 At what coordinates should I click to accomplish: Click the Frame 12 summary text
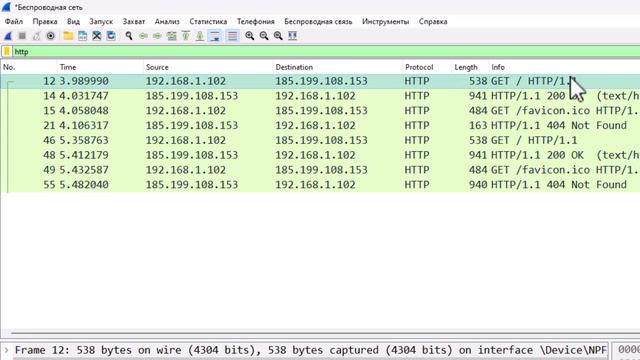(x=311, y=350)
